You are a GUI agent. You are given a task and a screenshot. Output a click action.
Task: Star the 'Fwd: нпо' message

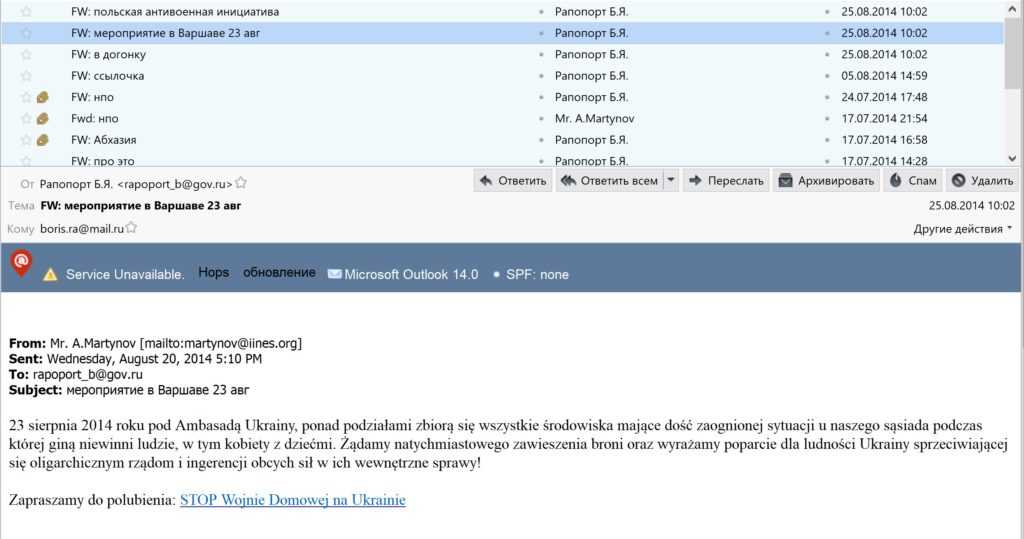point(26,119)
